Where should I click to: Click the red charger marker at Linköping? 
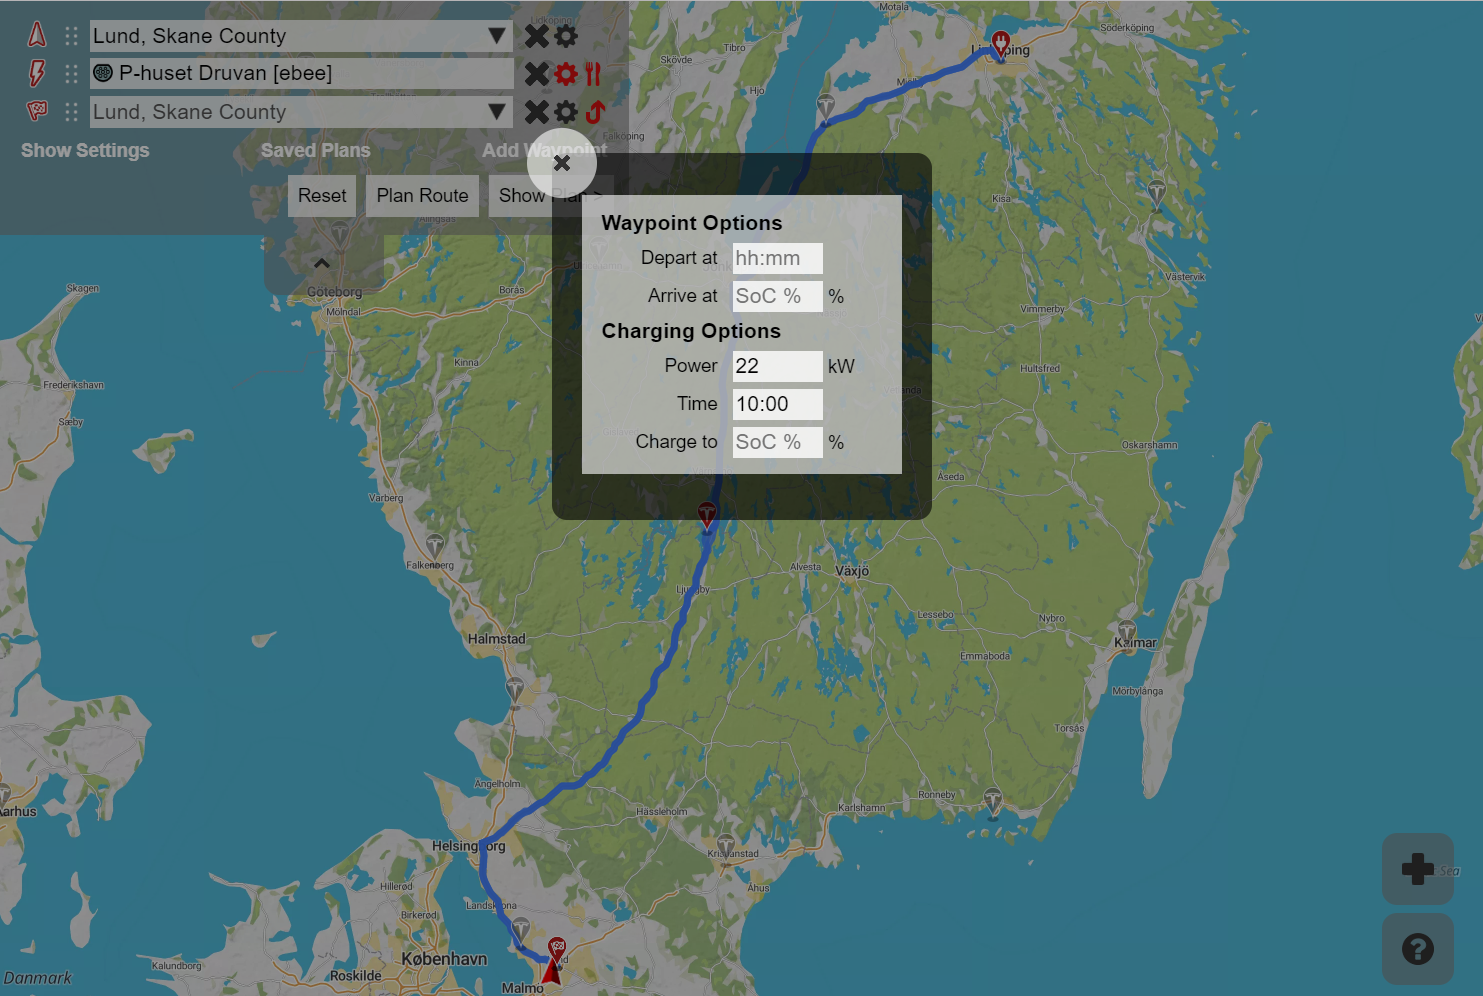(x=1000, y=44)
